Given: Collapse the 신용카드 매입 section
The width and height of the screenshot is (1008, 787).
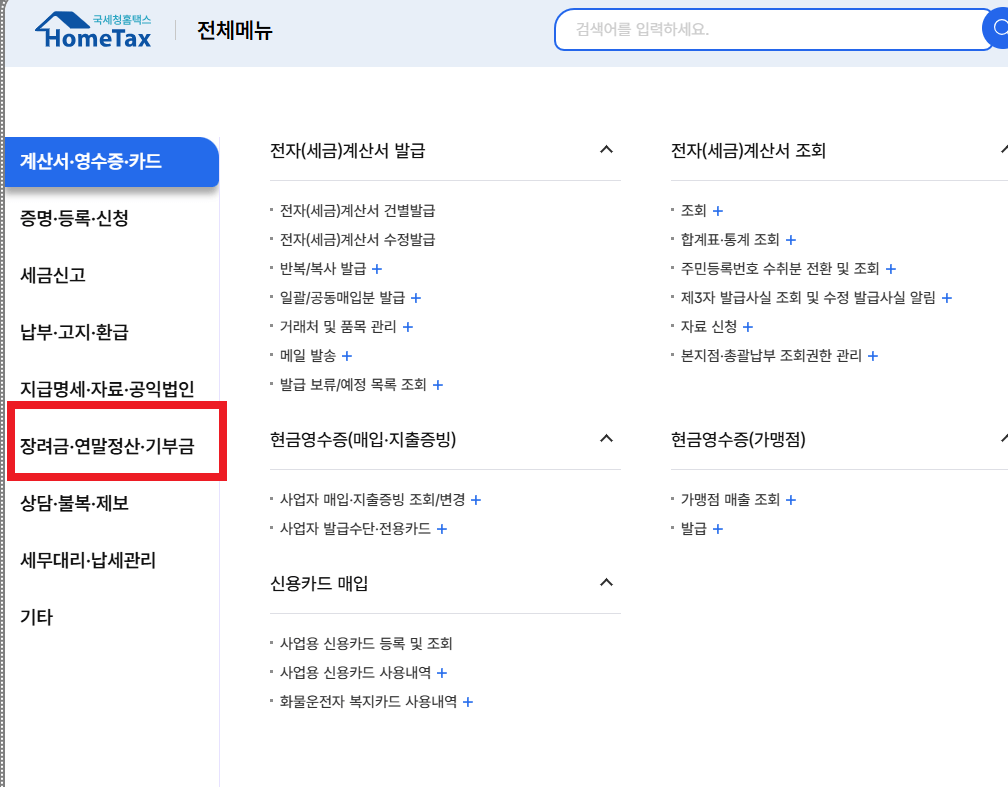Looking at the screenshot, I should 605,583.
